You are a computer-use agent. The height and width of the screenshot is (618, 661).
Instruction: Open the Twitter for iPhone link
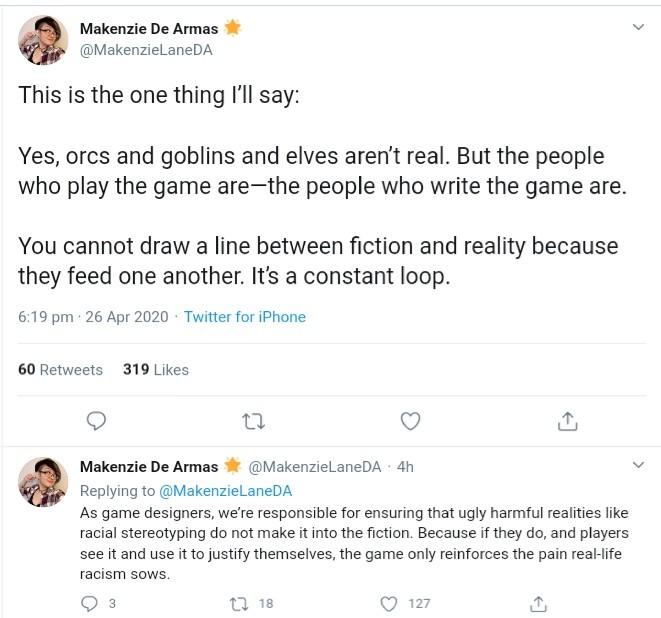pyautogui.click(x=245, y=317)
